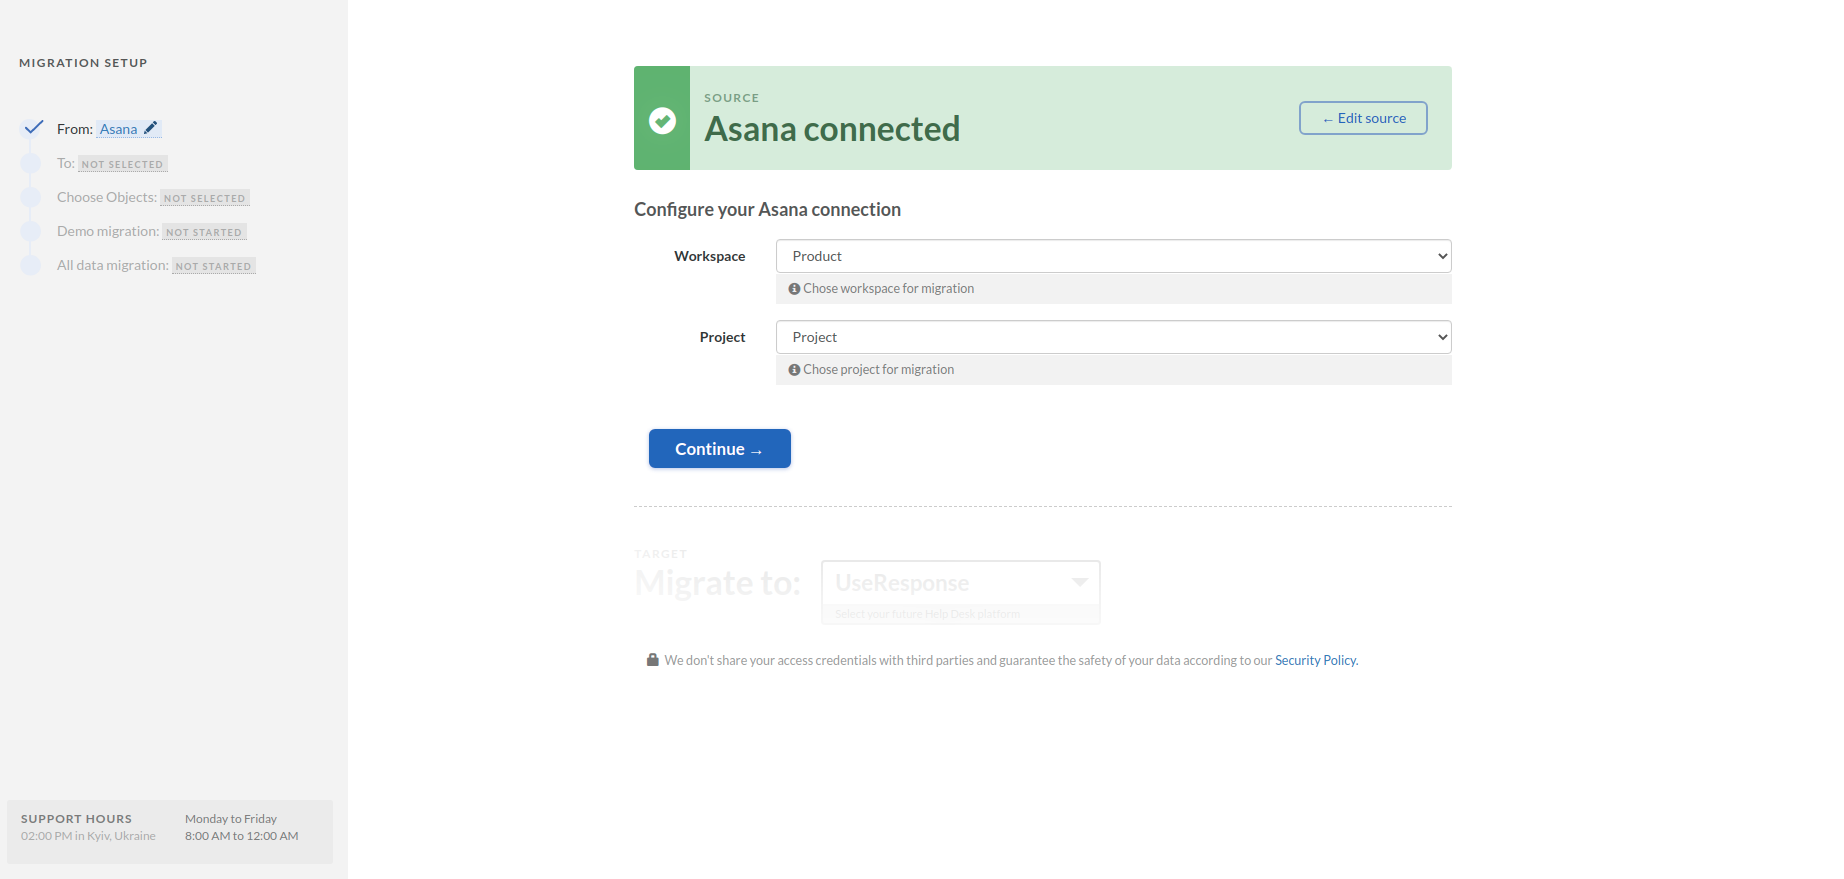Click the Asana link in the From step

(118, 129)
